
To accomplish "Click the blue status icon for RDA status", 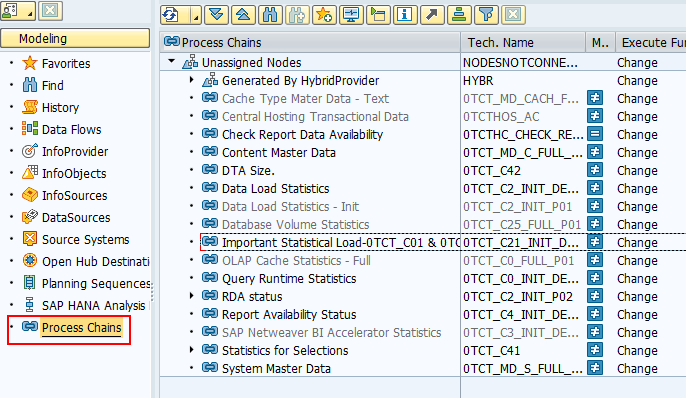I will pyautogui.click(x=595, y=296).
